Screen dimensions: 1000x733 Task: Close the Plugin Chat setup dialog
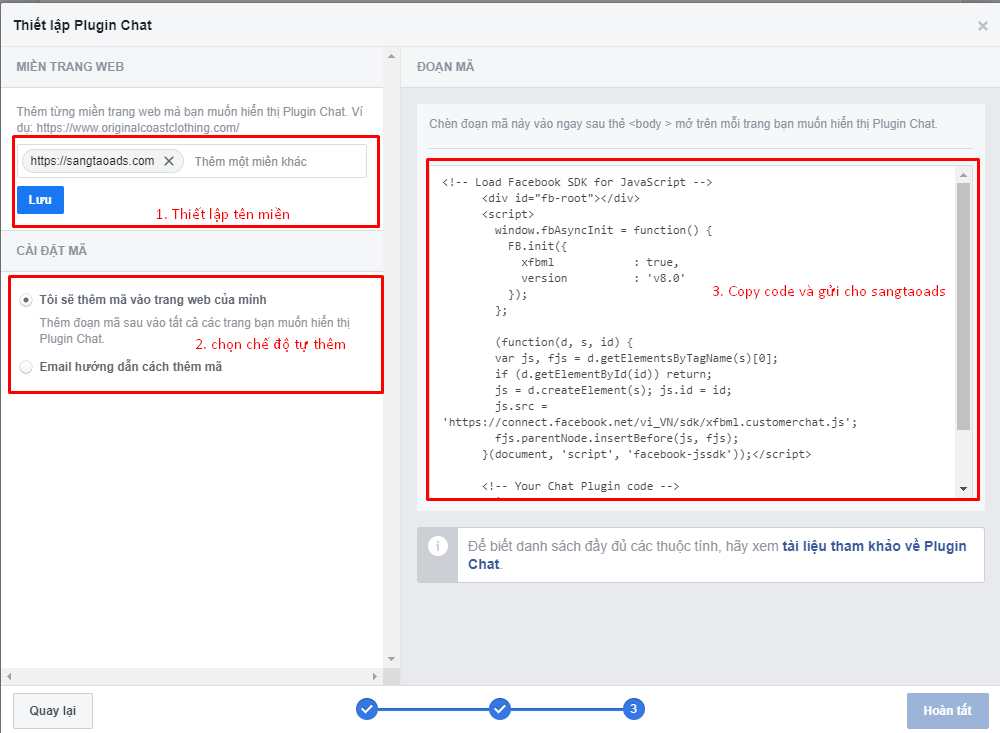coord(982,26)
